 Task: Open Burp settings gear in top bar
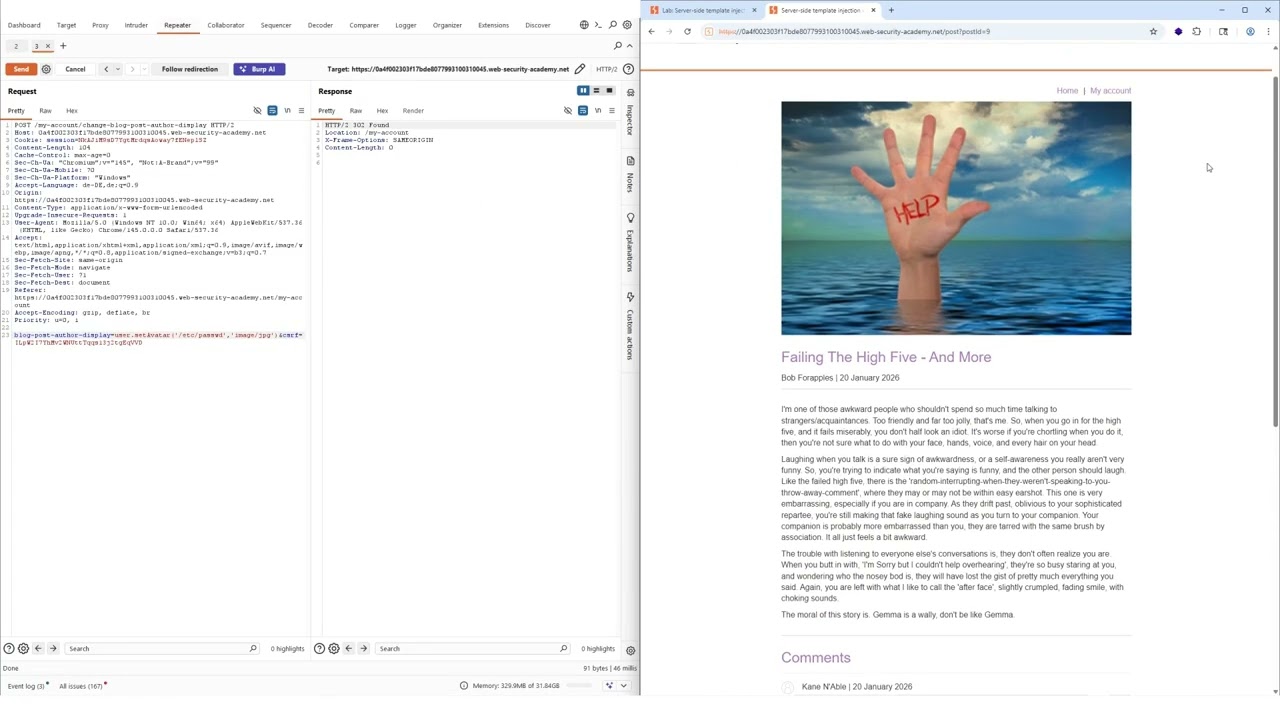[627, 25]
